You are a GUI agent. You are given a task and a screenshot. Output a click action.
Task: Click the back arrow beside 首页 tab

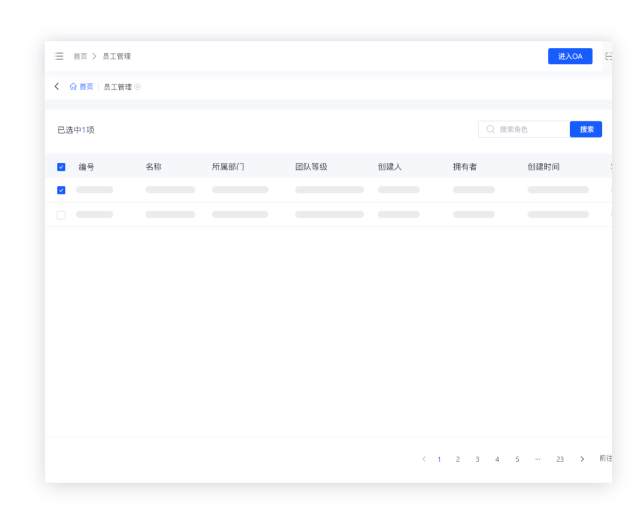pyautogui.click(x=57, y=87)
